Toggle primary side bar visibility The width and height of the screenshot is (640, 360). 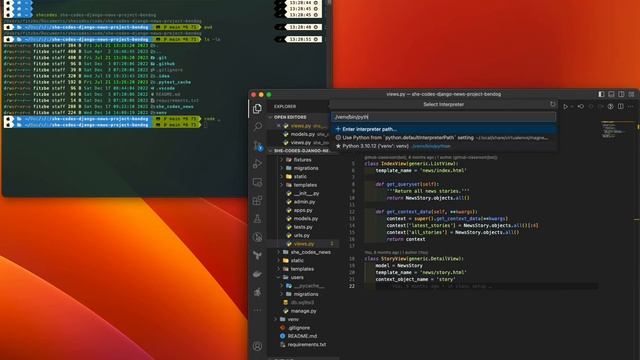tap(601, 94)
